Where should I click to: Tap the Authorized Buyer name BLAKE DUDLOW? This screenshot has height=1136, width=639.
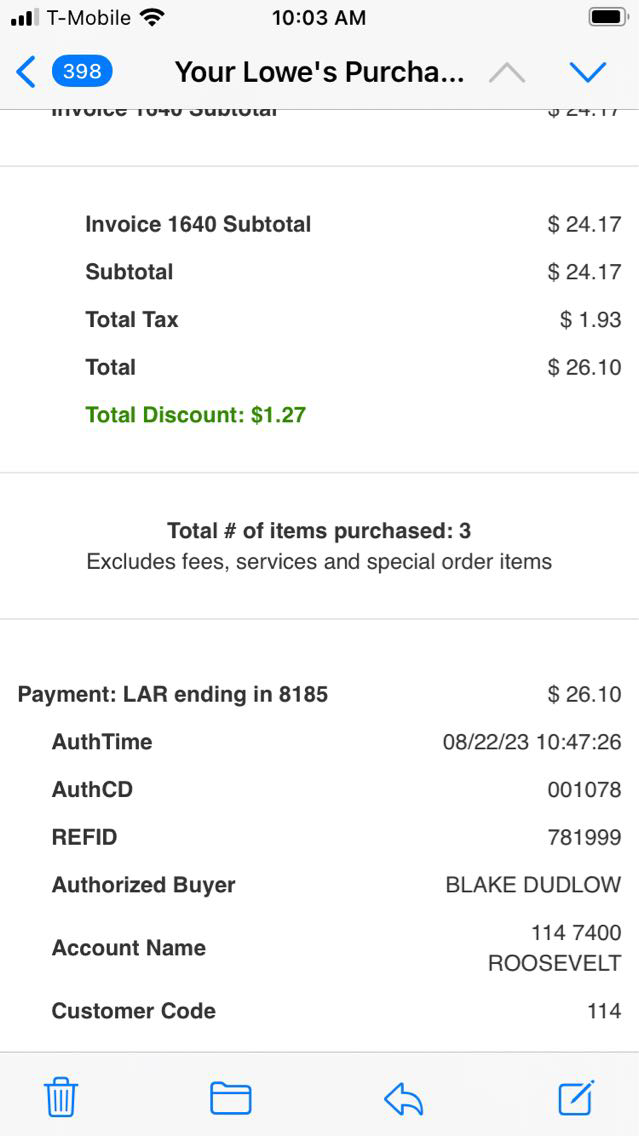pyautogui.click(x=532, y=885)
